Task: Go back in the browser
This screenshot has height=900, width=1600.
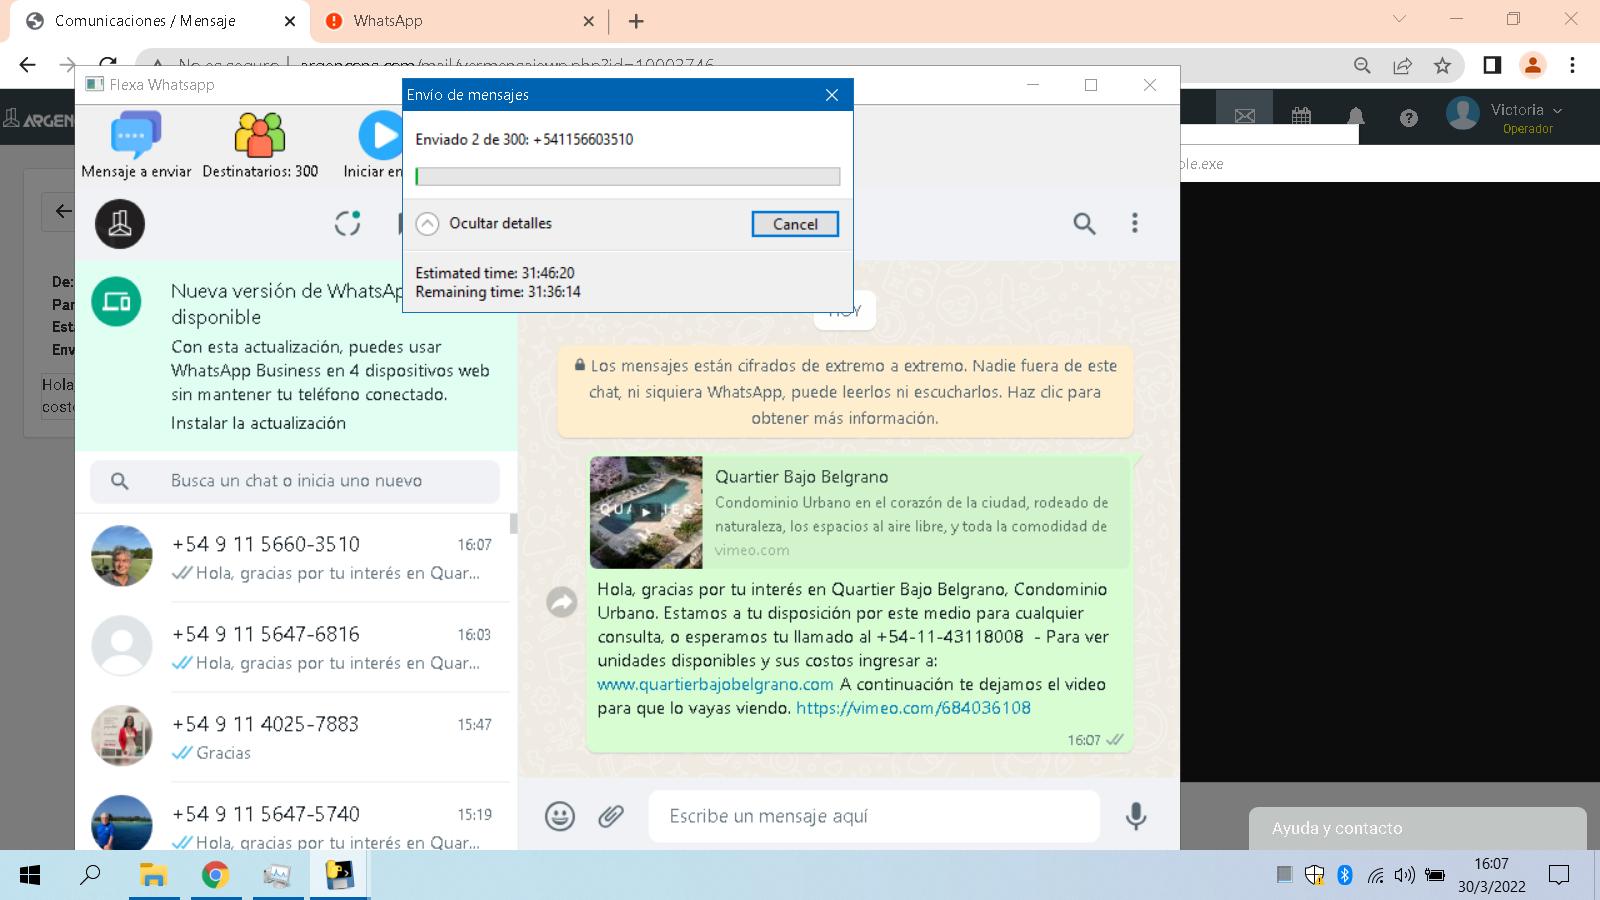Action: (x=27, y=65)
